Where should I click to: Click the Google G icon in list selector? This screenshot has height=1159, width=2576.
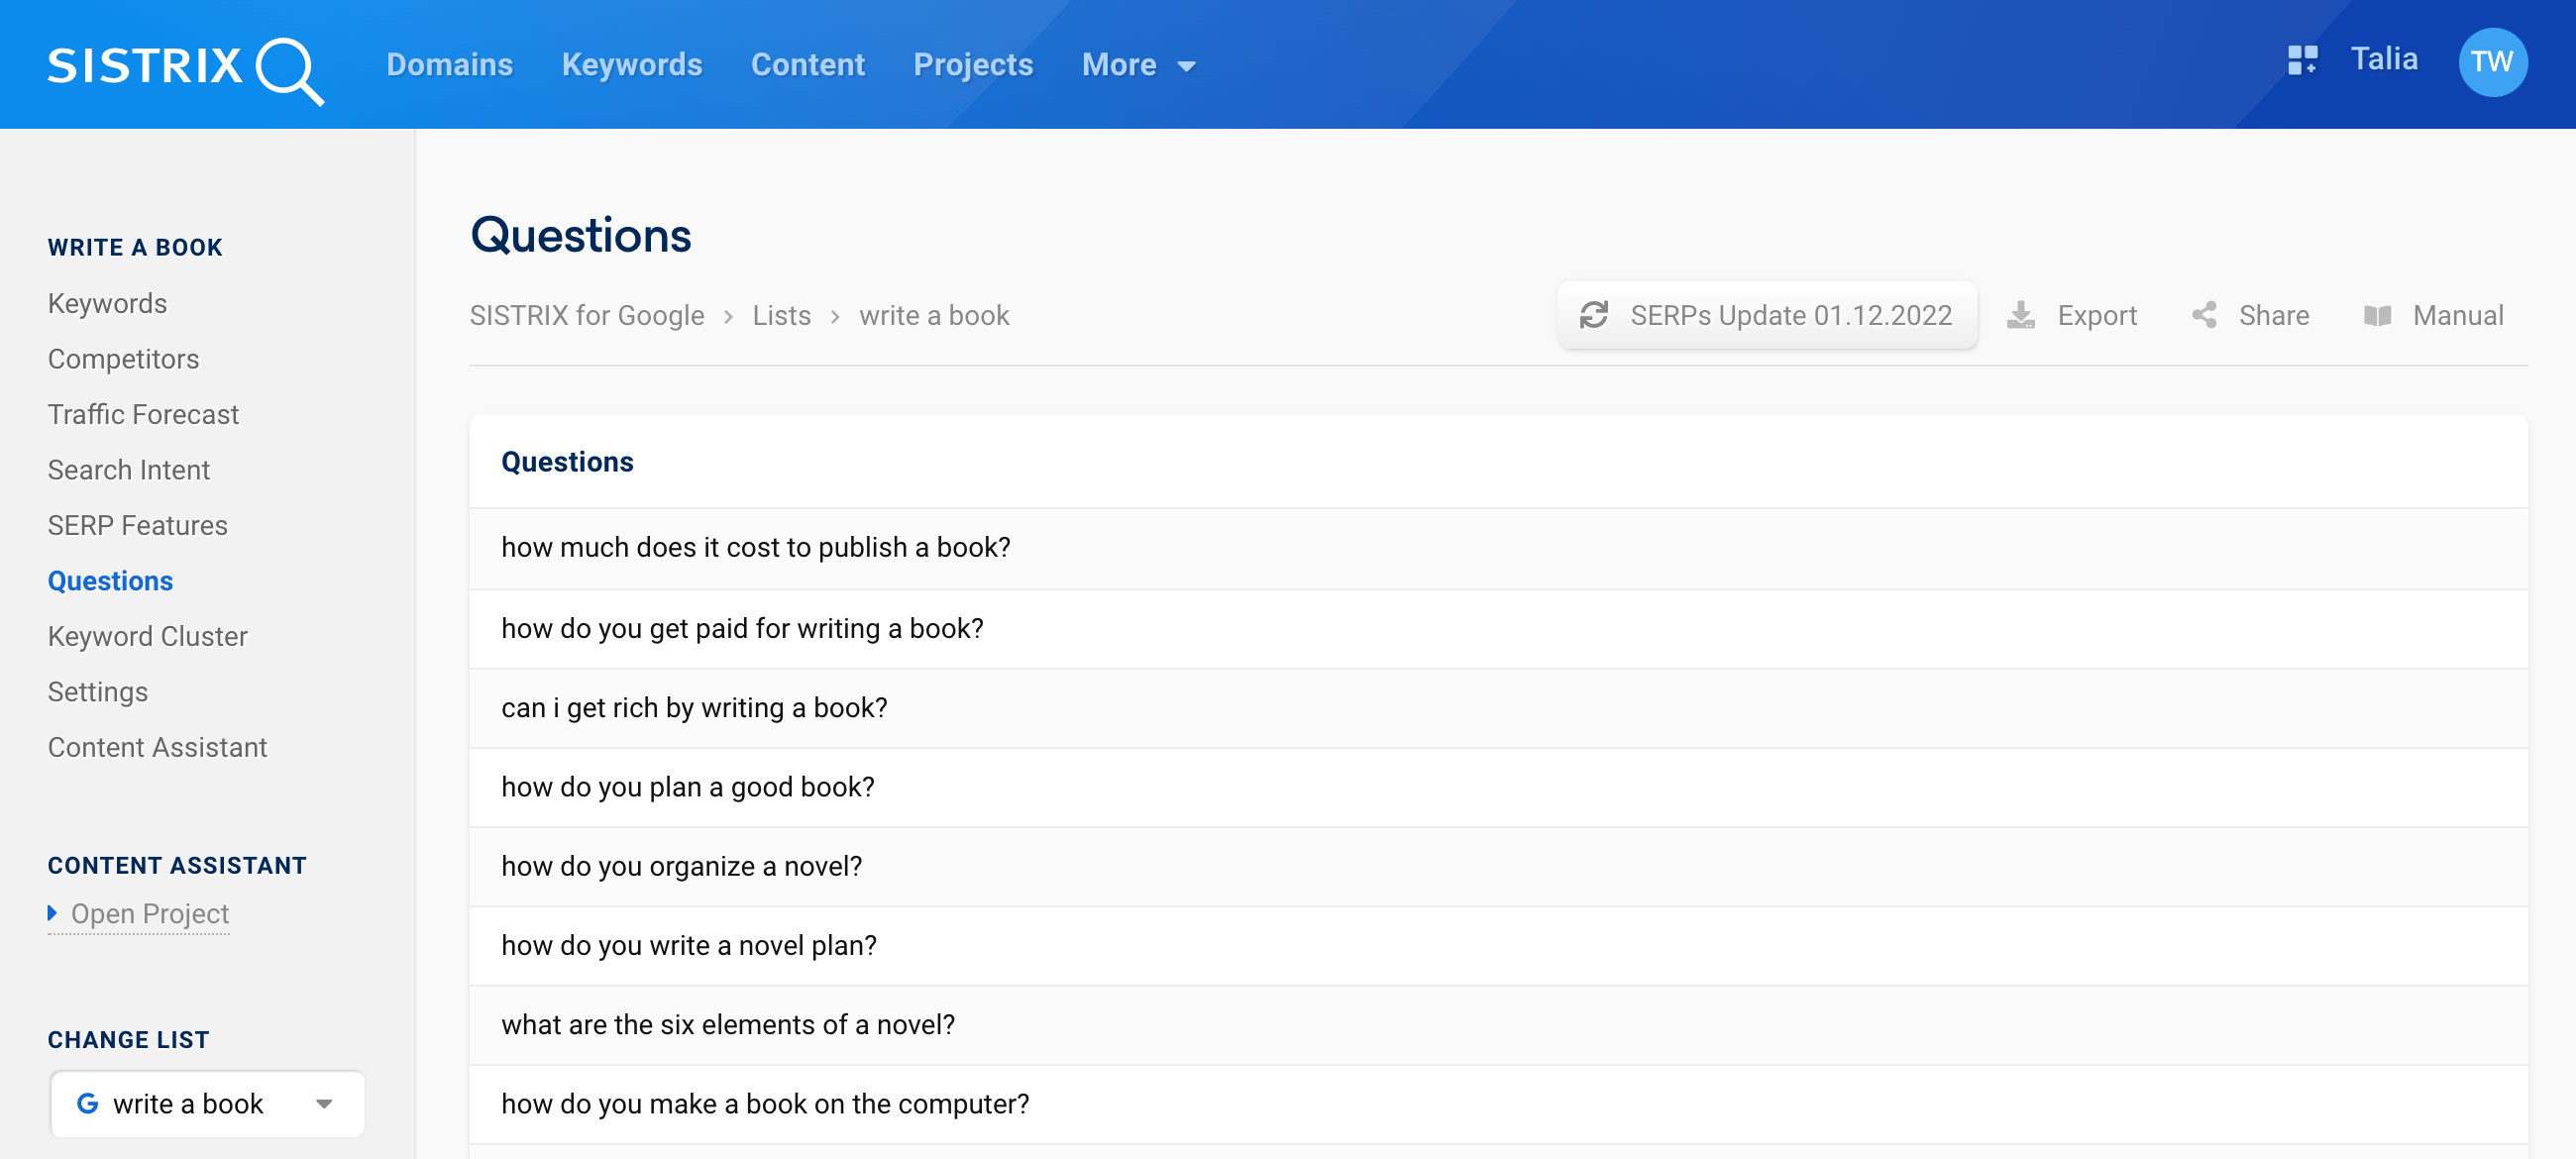tap(87, 1103)
